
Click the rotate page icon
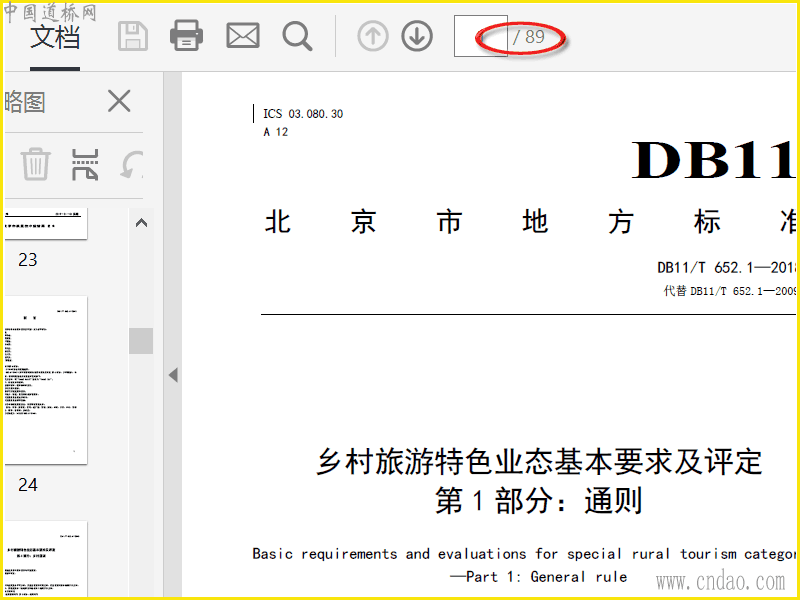(132, 165)
